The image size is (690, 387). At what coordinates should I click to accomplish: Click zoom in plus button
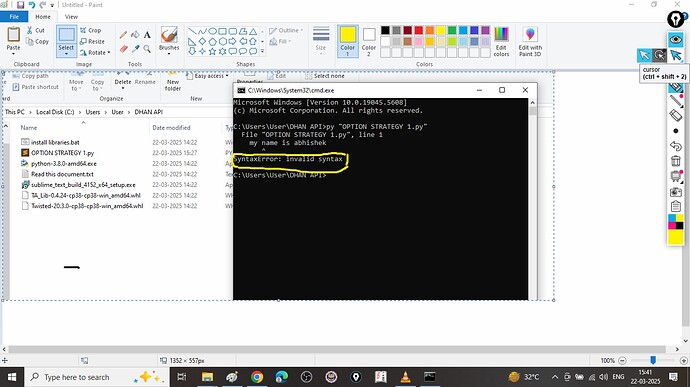(683, 361)
